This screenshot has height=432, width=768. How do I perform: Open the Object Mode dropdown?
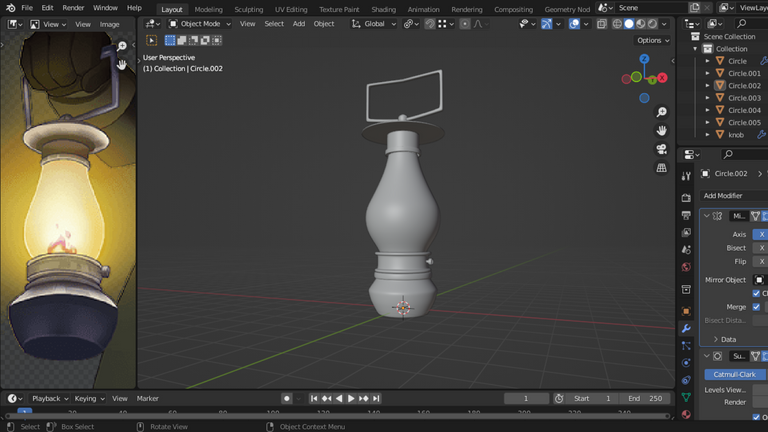(x=199, y=24)
